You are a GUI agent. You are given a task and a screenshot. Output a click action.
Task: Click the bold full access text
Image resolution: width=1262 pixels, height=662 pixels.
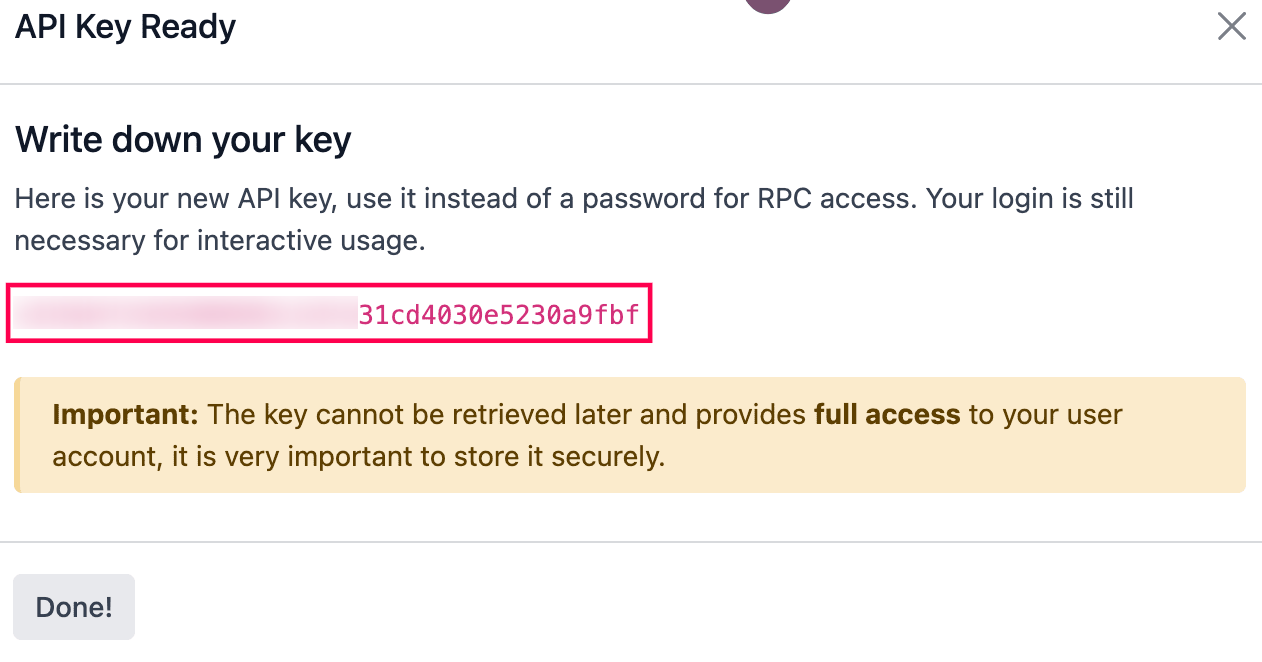click(x=886, y=414)
